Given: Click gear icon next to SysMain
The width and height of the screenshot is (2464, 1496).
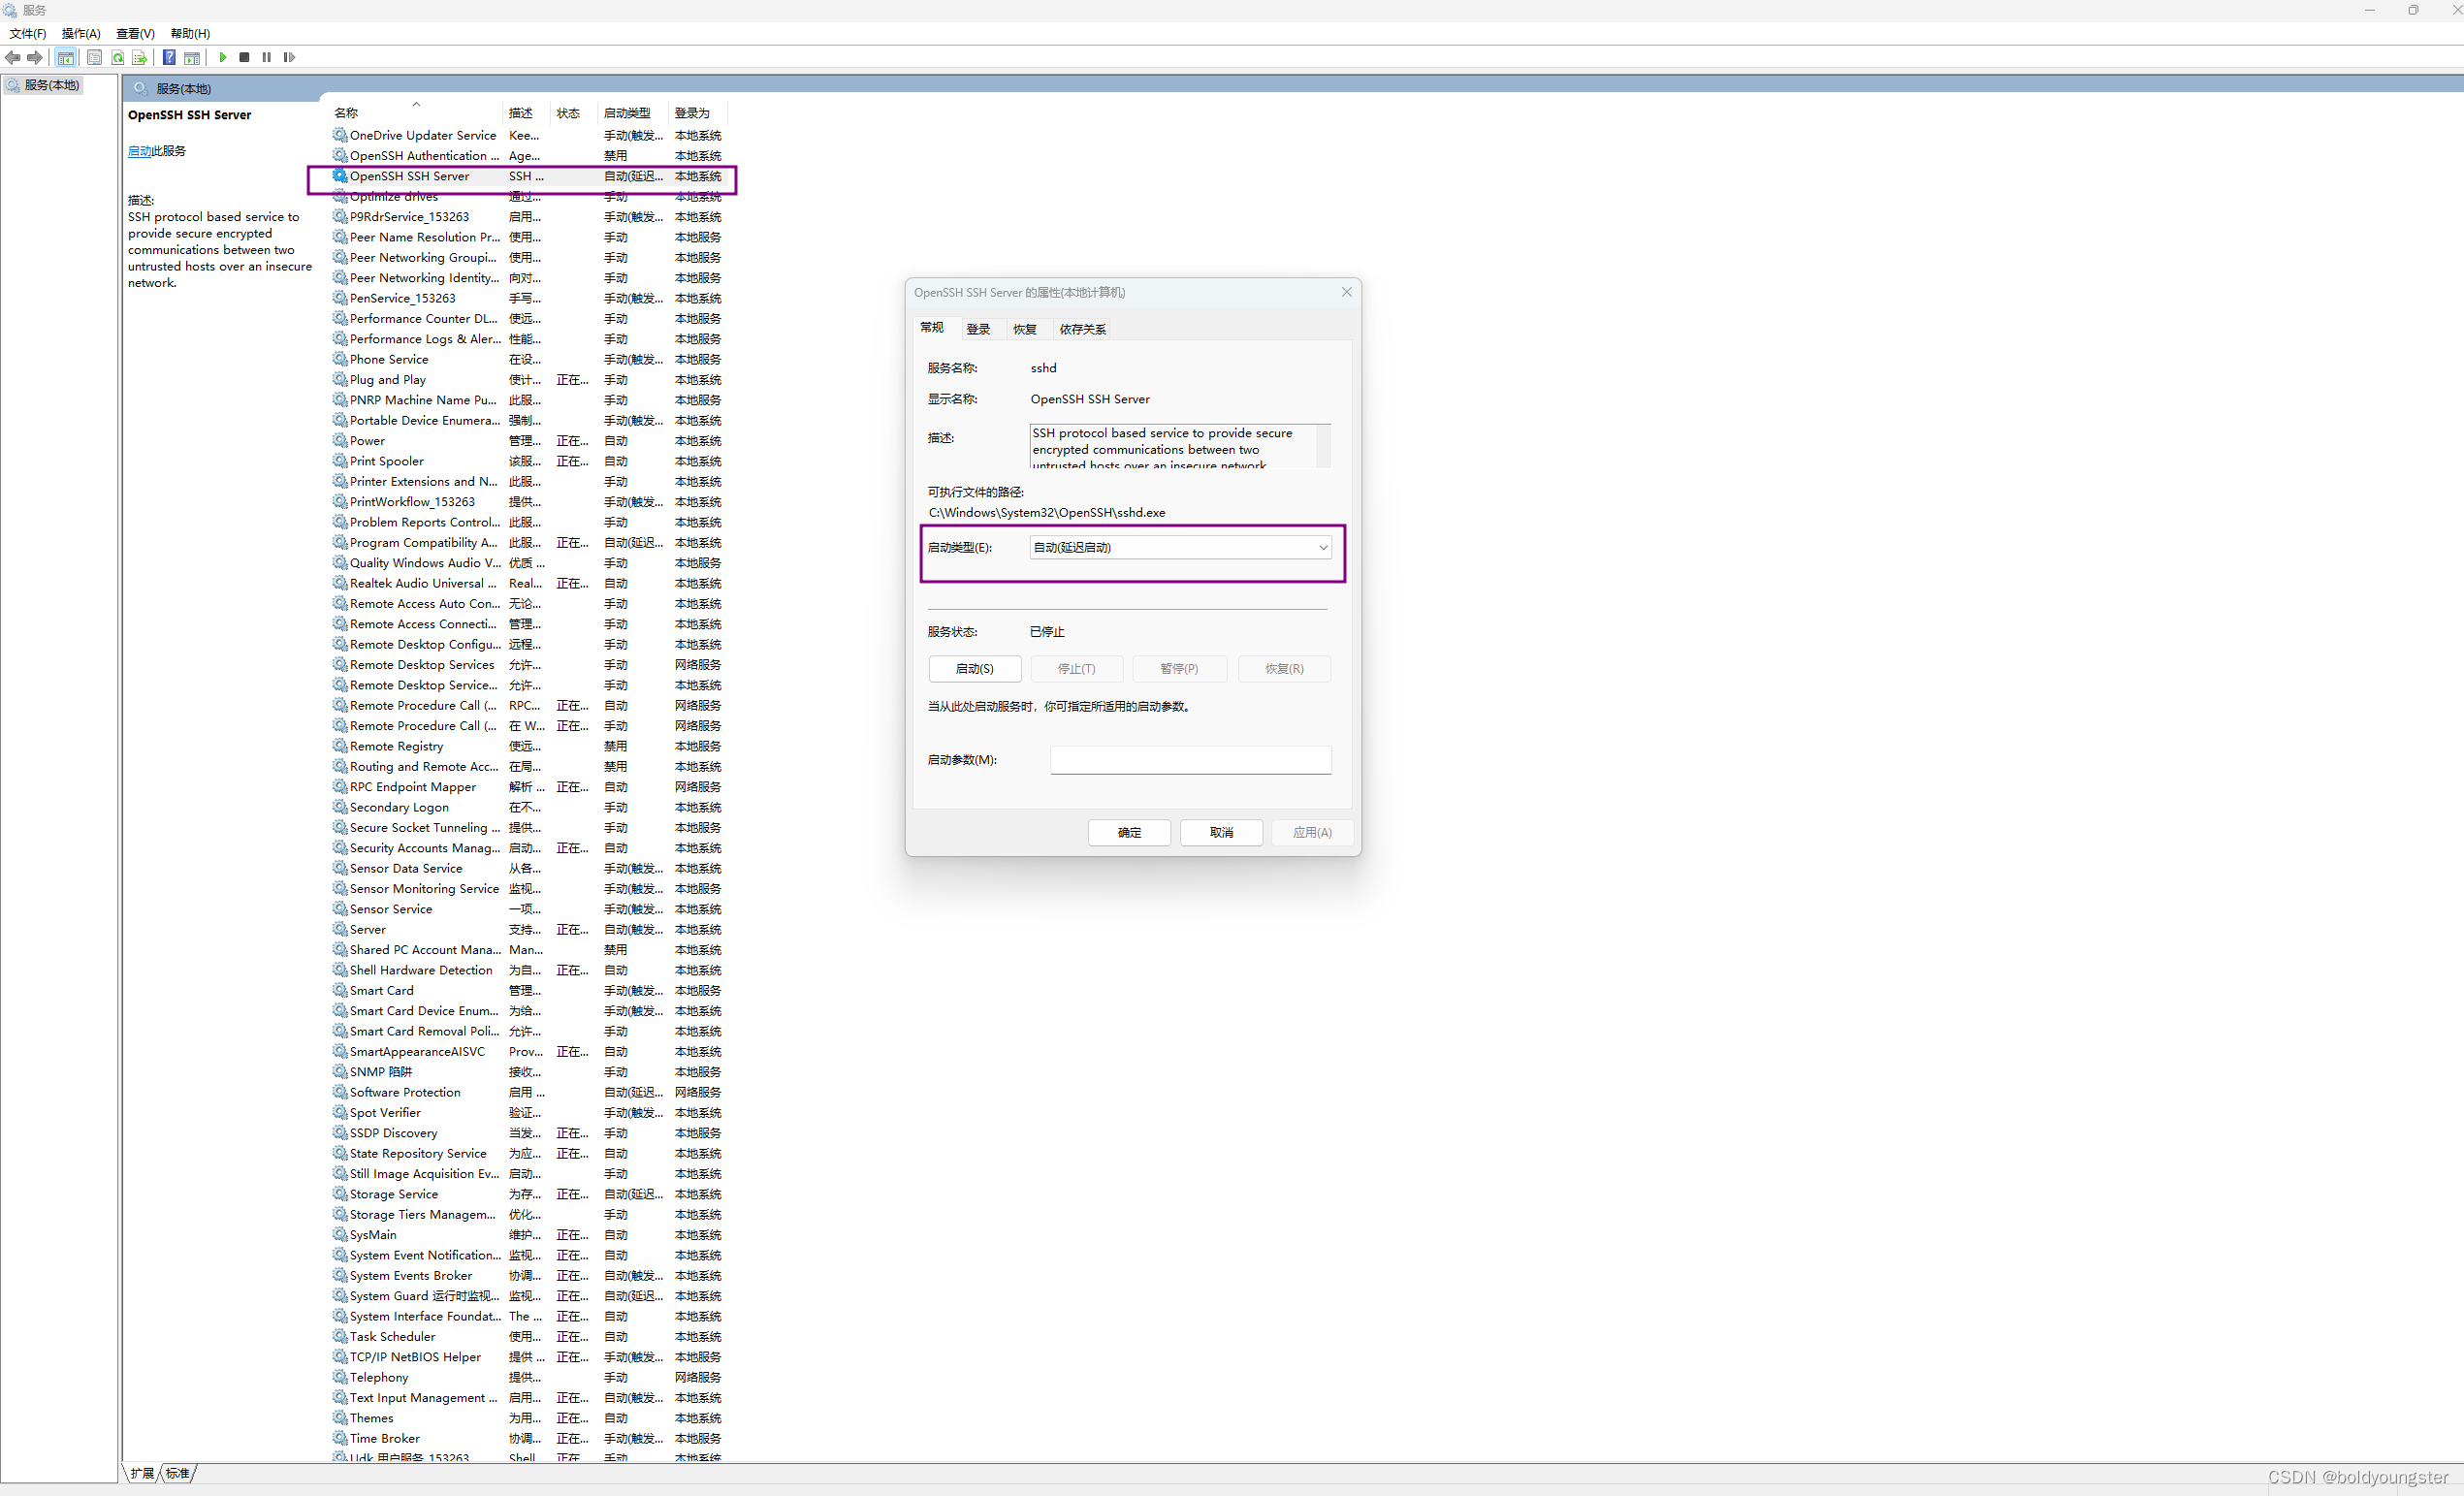Looking at the screenshot, I should tap(340, 1235).
